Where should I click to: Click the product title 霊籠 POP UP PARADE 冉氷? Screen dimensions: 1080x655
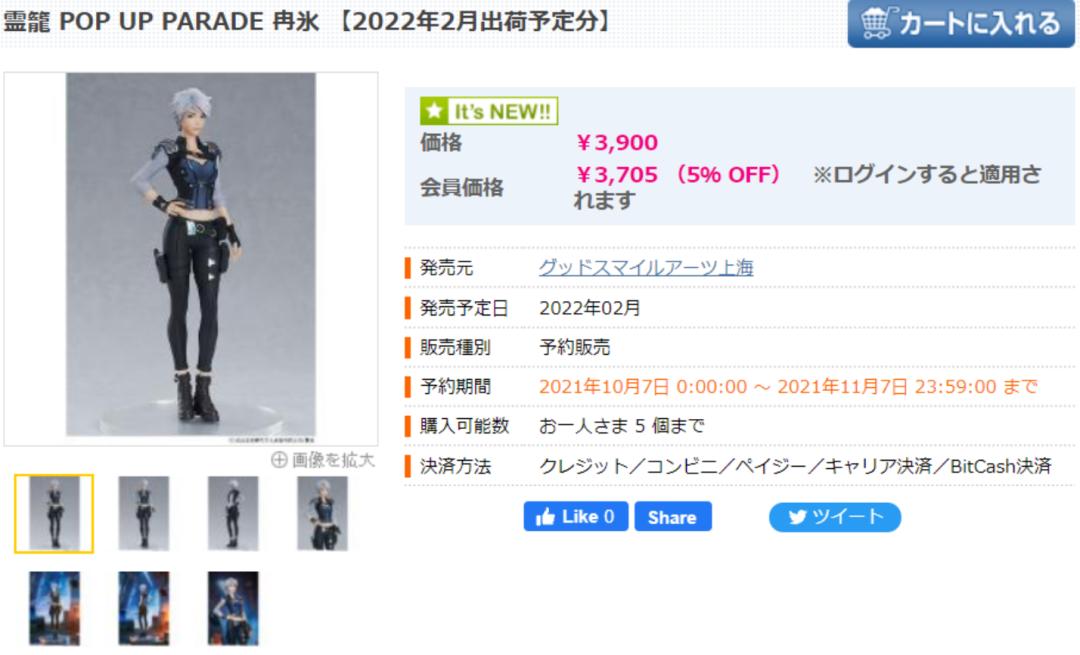[x=162, y=21]
